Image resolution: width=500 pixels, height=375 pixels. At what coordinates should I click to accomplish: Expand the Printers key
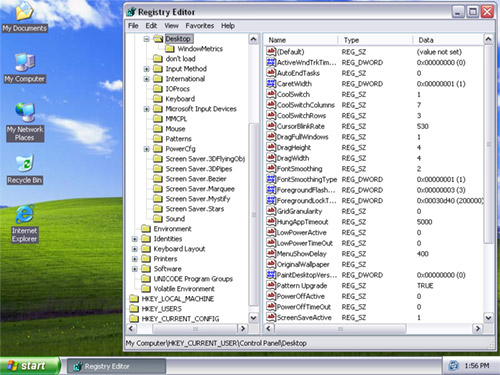tap(135, 259)
